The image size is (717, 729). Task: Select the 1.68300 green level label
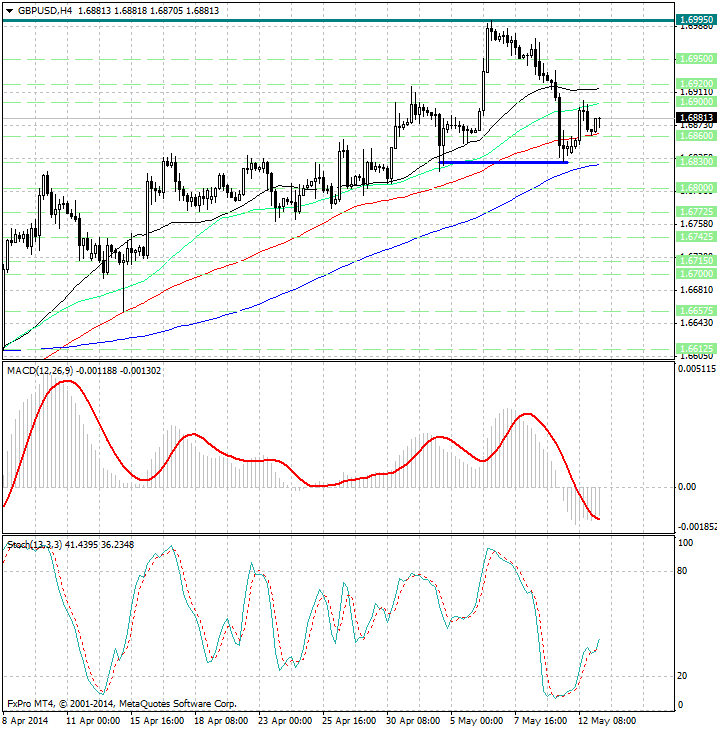tap(696, 161)
